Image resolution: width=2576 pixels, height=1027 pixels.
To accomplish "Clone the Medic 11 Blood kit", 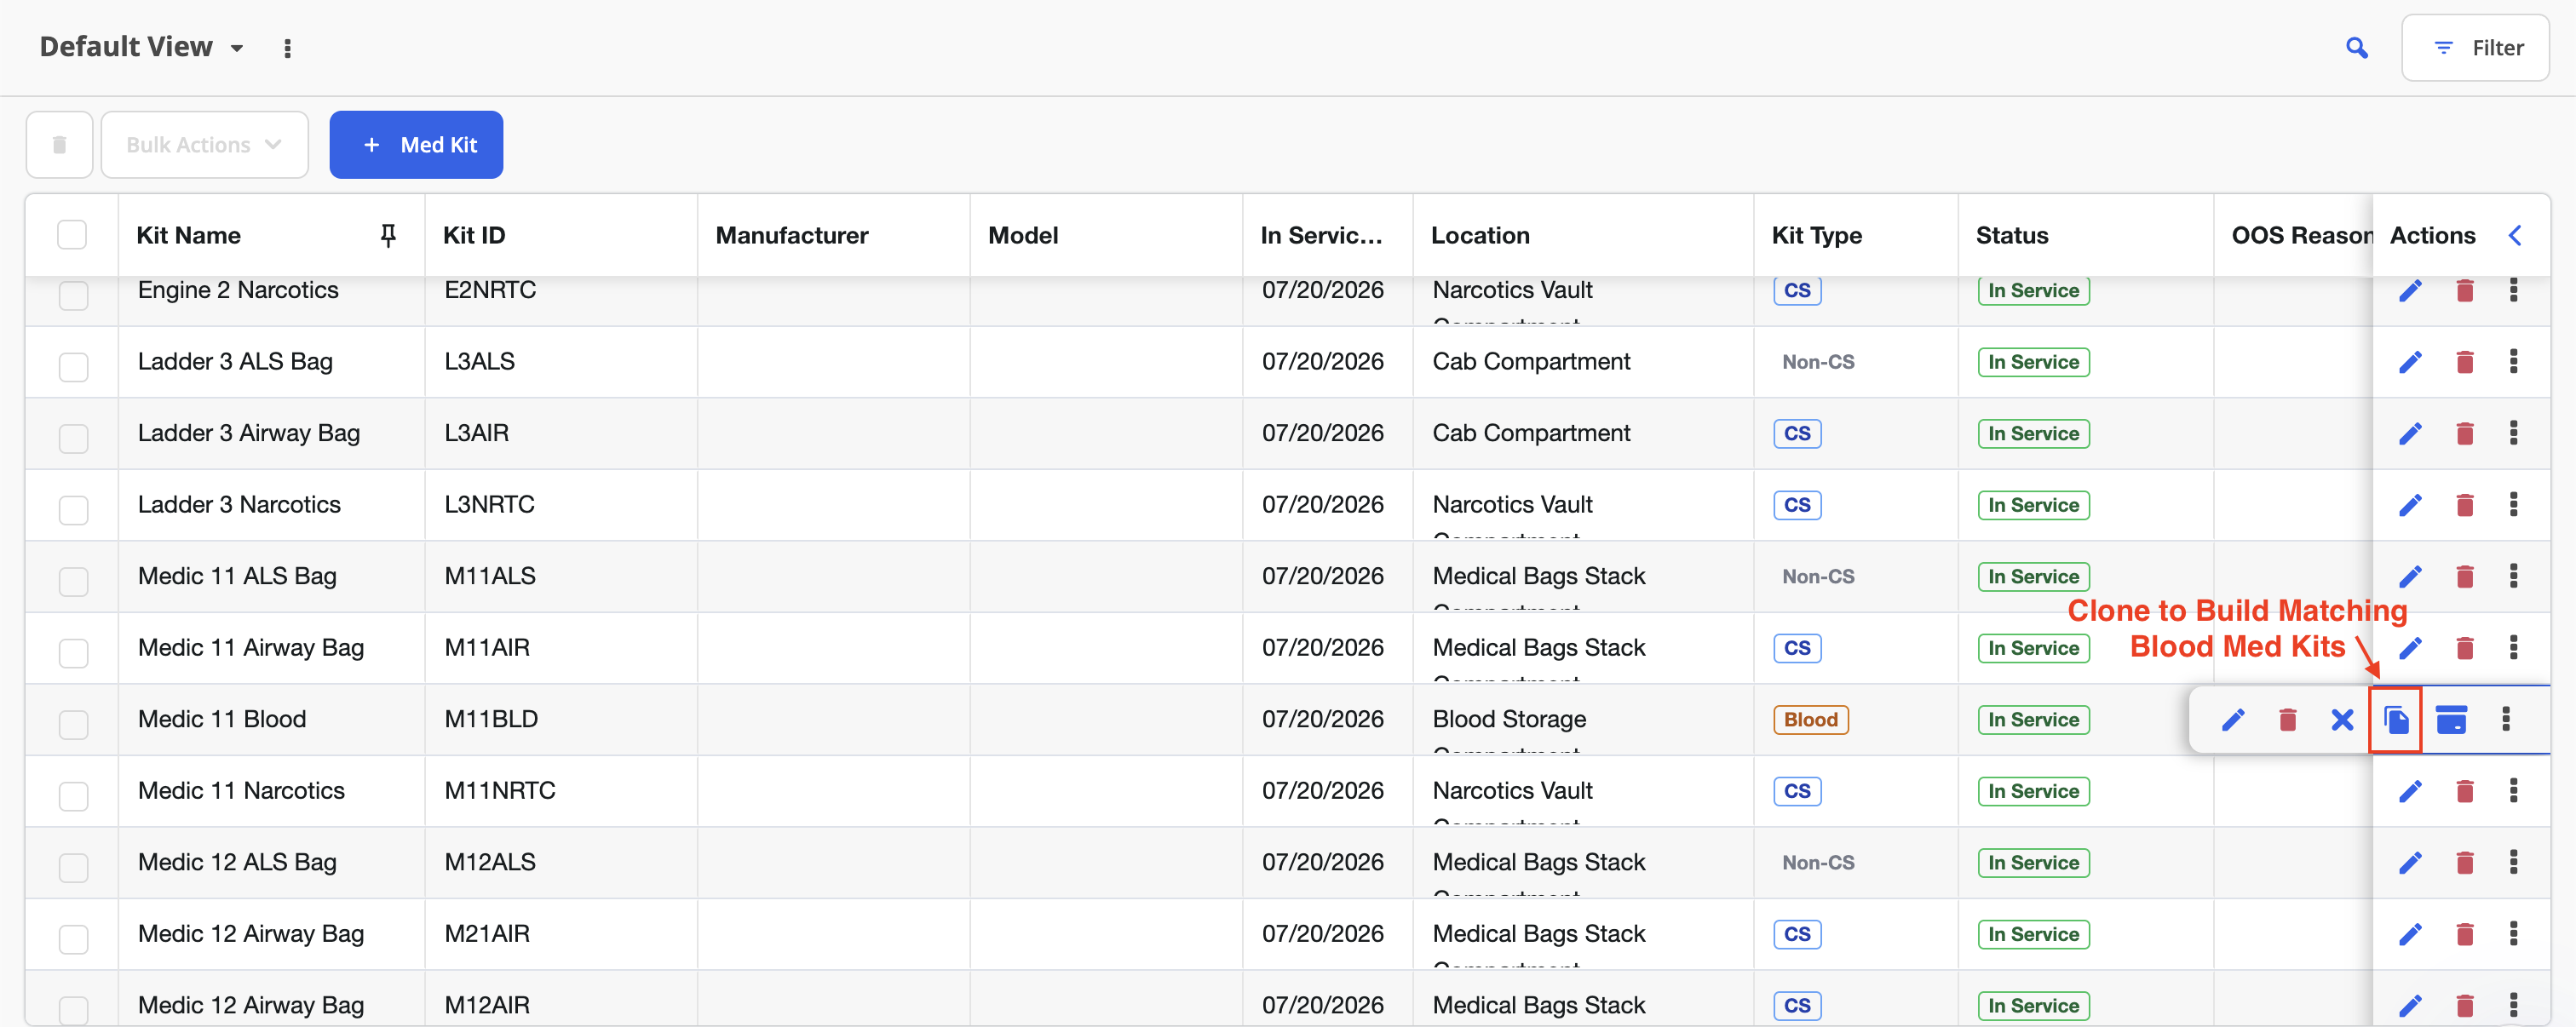I will point(2395,719).
